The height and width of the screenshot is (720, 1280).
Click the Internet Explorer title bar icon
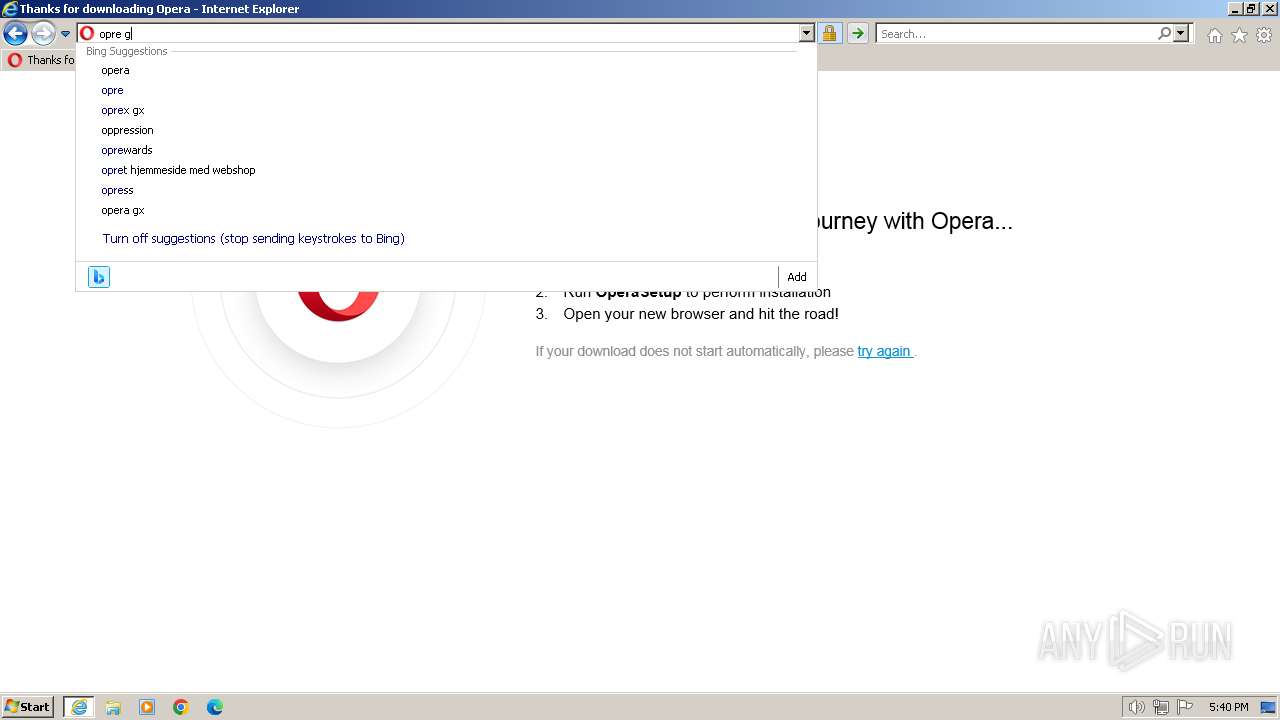click(10, 9)
